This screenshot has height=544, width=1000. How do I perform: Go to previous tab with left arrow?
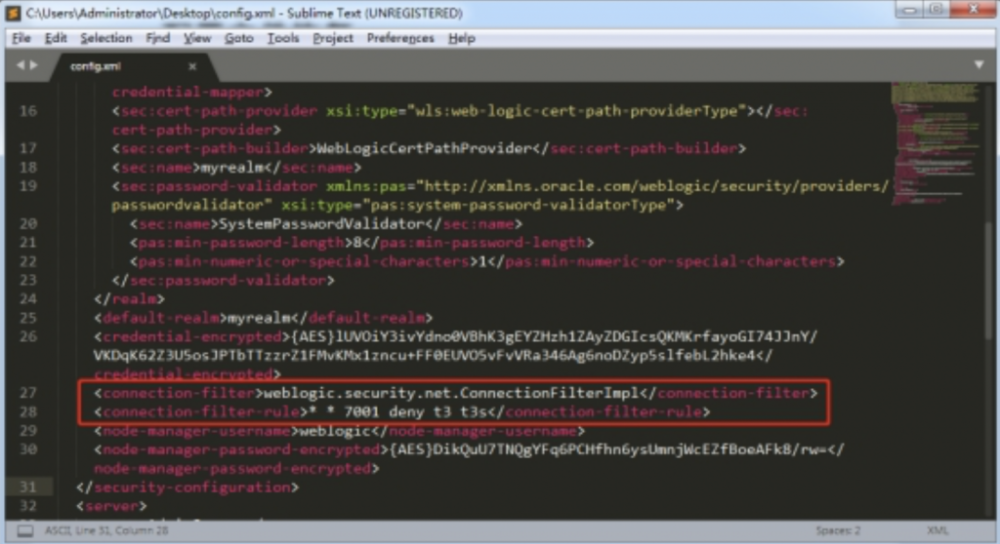tap(20, 65)
